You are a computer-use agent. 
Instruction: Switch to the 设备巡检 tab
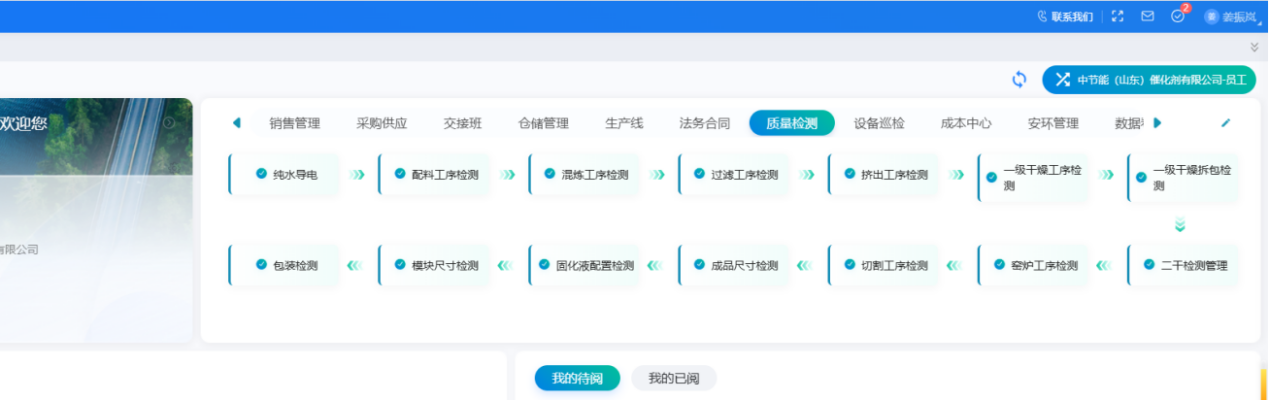(879, 123)
